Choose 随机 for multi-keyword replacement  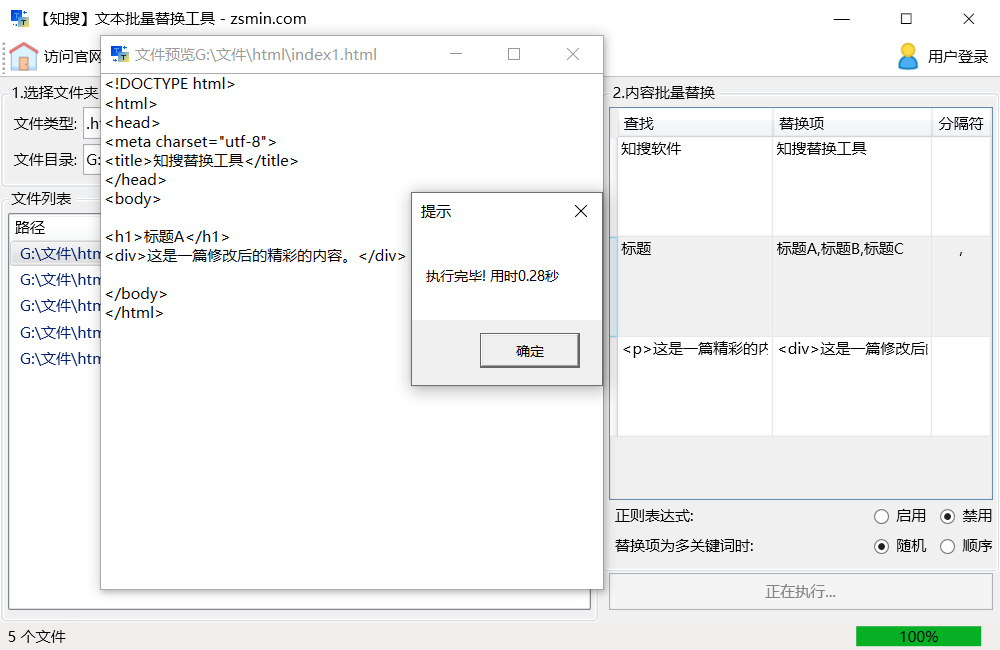coord(881,546)
